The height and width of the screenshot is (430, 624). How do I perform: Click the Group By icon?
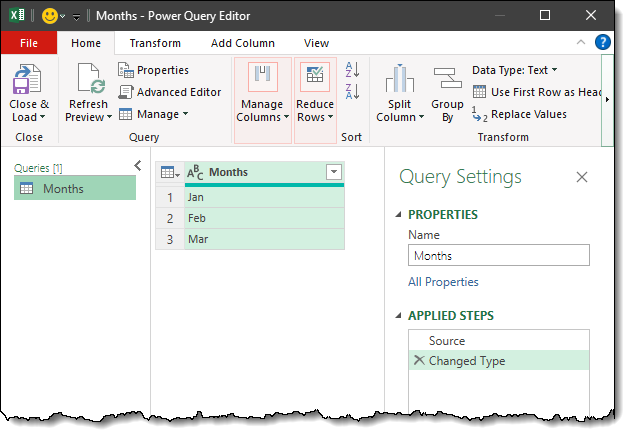[447, 82]
